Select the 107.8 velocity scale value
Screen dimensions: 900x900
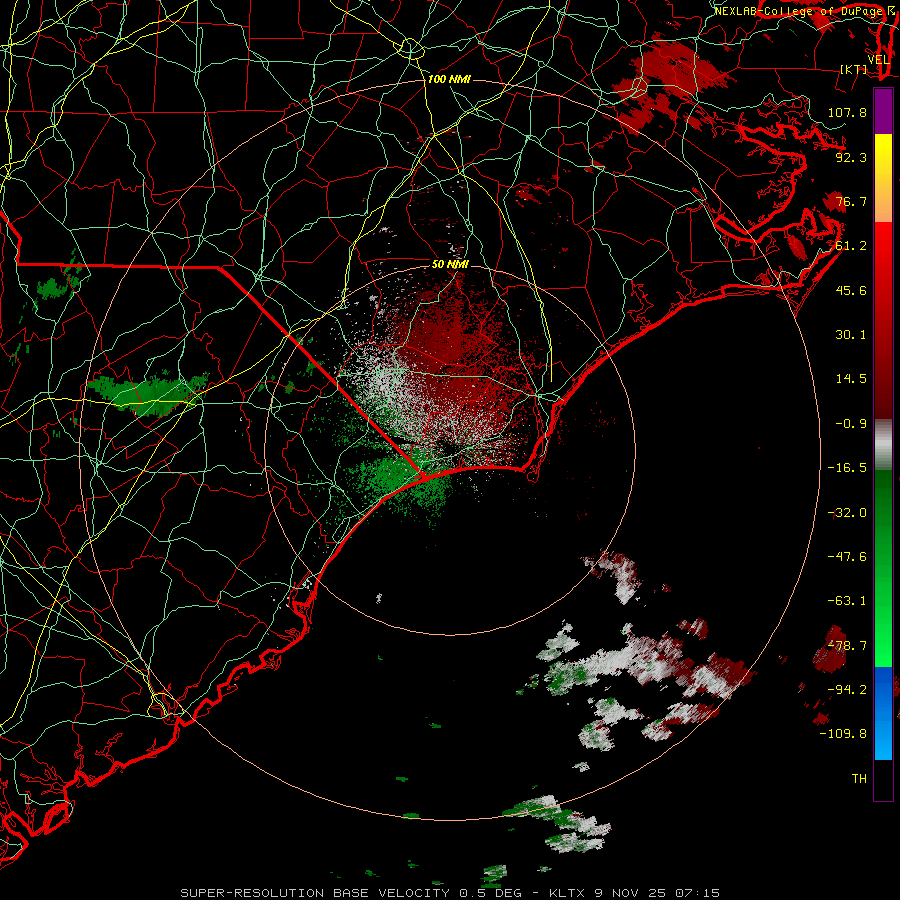847,112
